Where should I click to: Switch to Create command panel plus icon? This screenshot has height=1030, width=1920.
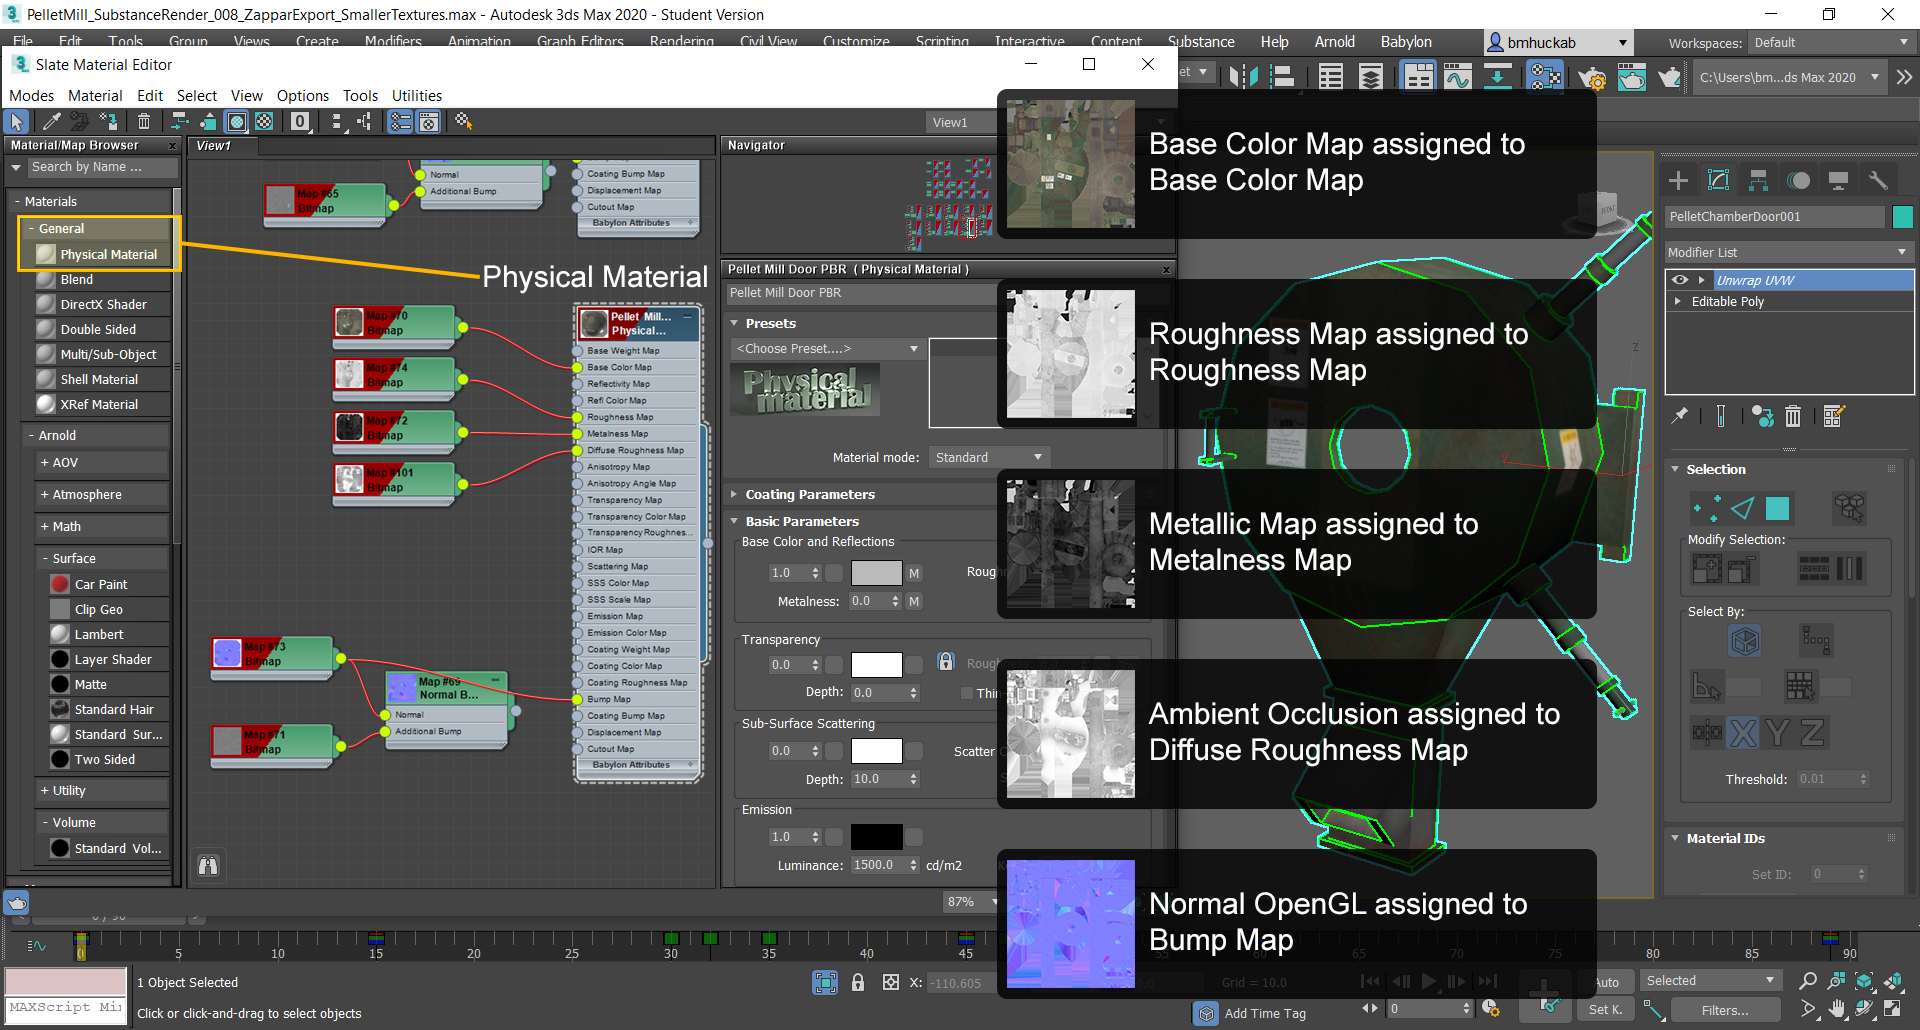1679,180
